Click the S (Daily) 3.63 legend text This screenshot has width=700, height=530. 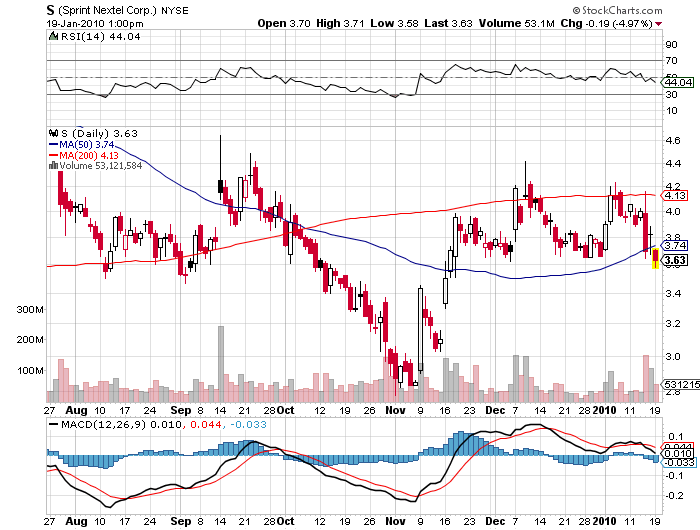click(x=99, y=134)
